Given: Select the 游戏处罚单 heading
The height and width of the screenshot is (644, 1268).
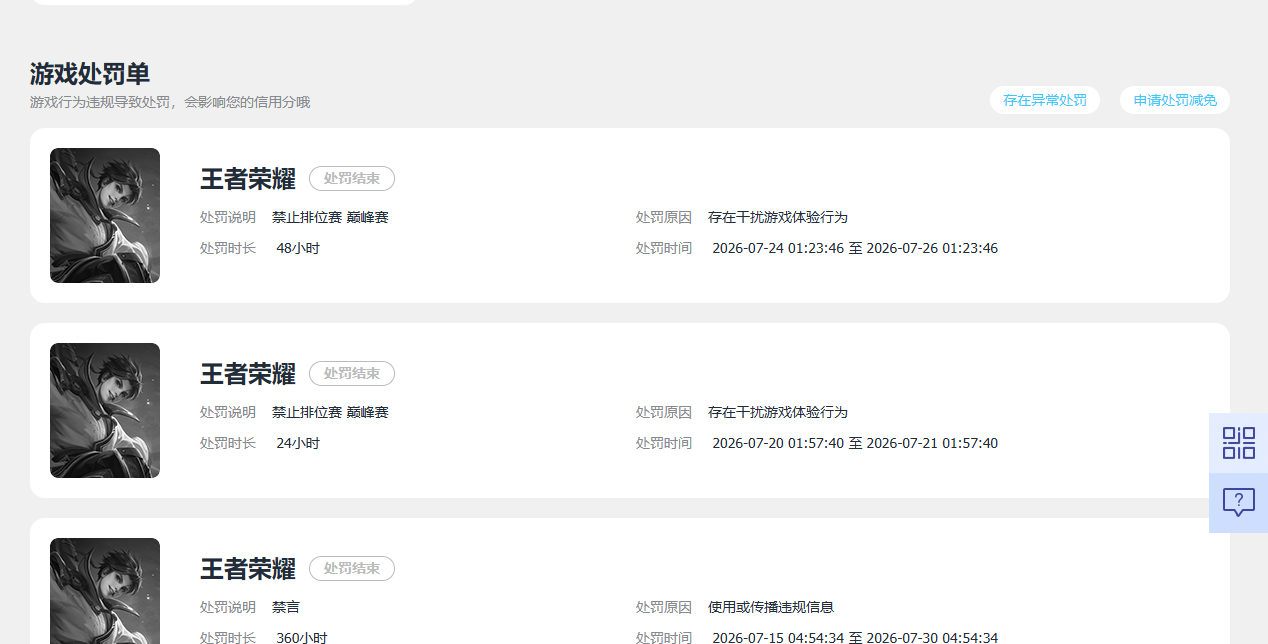Looking at the screenshot, I should point(90,74).
